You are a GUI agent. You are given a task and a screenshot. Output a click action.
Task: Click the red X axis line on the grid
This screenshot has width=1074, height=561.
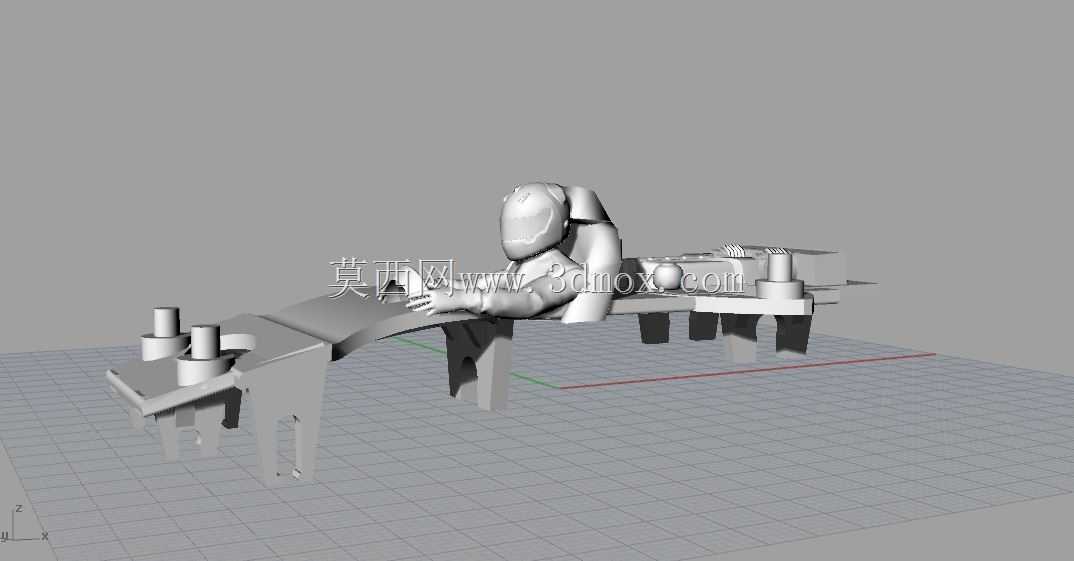pos(747,371)
